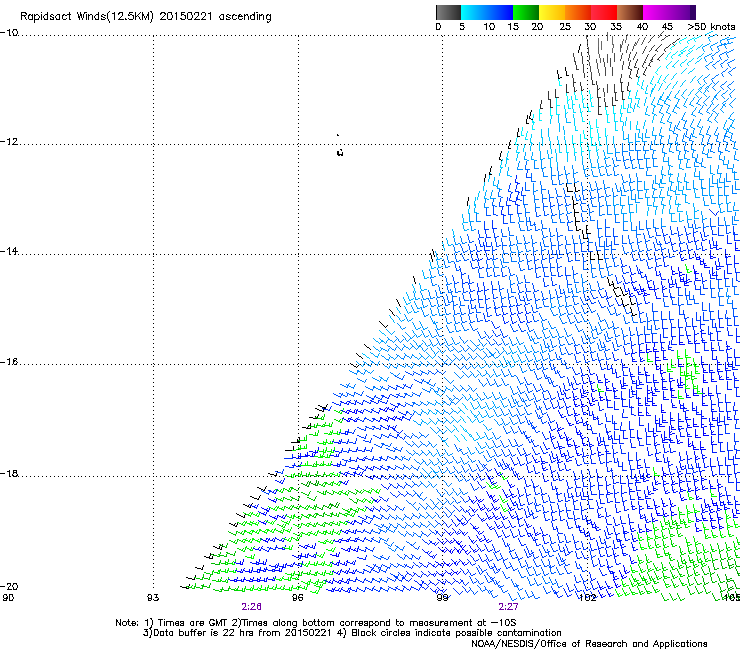The height and width of the screenshot is (650, 740).
Task: Click the '-18' latitude axis label
Action: (x=9, y=473)
